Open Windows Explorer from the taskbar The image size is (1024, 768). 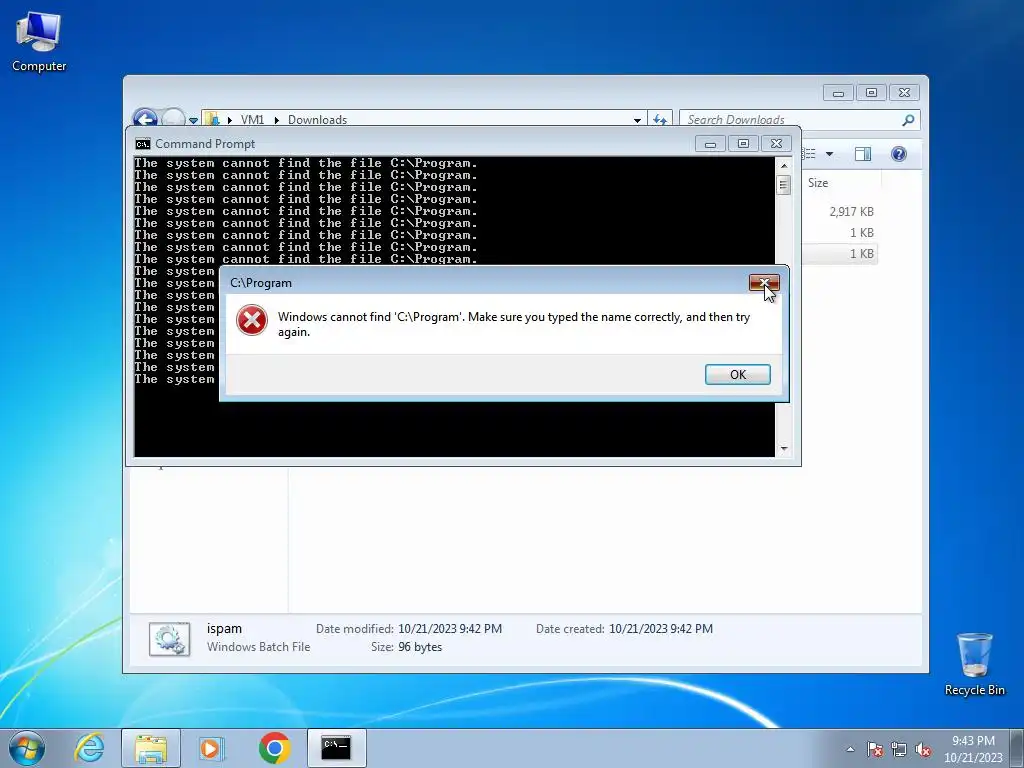(x=151, y=748)
